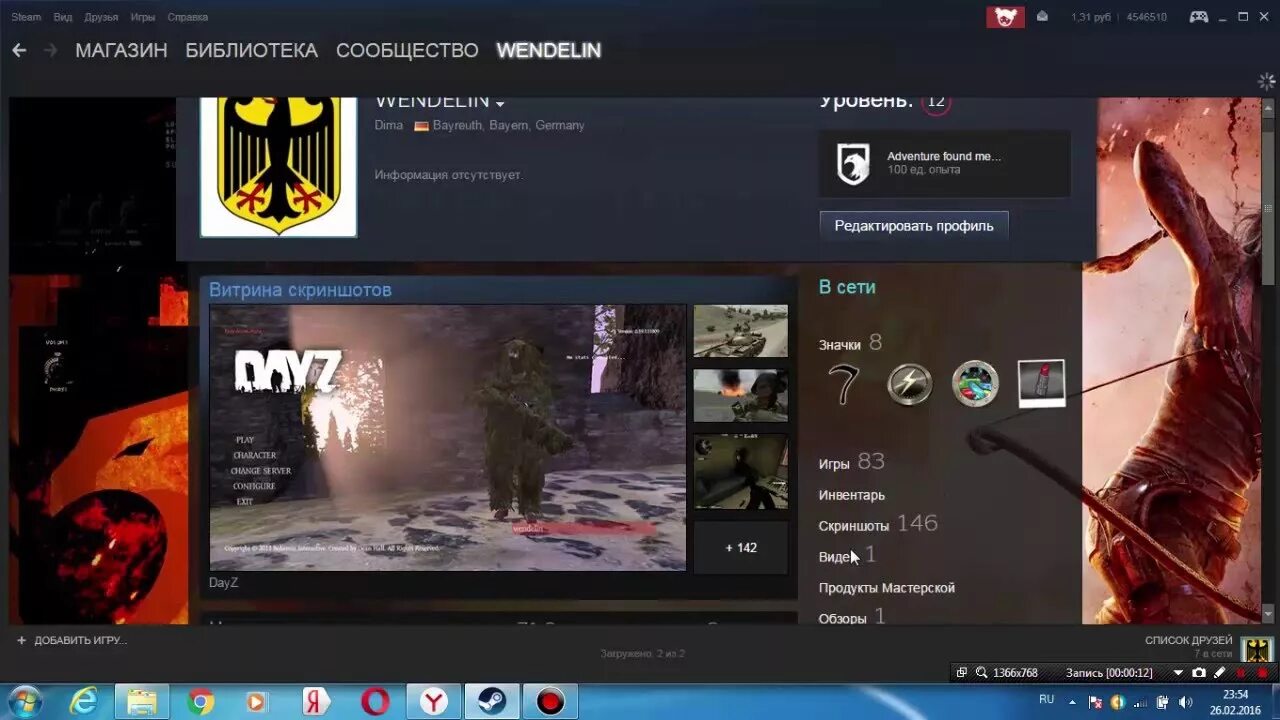Open the Значки 8 link
The height and width of the screenshot is (720, 1280).
(850, 343)
